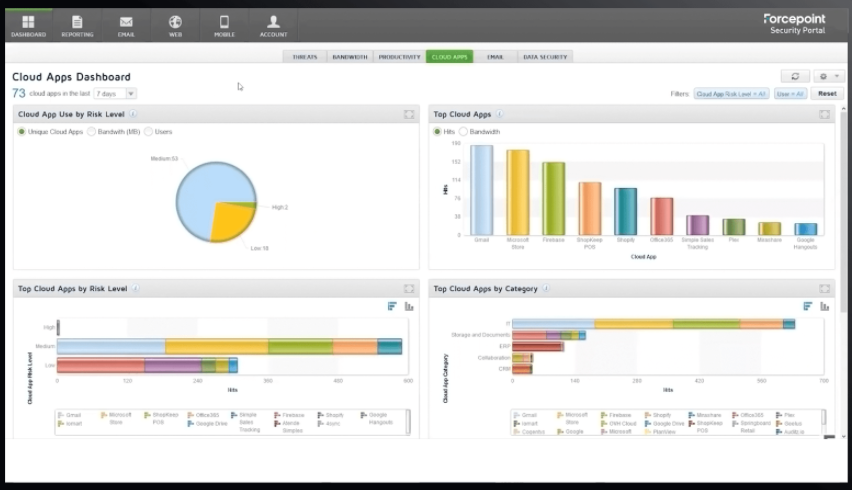Screen dimensions: 852x490
Task: Maximize the Top Cloud Apps panel
Action: 824,114
